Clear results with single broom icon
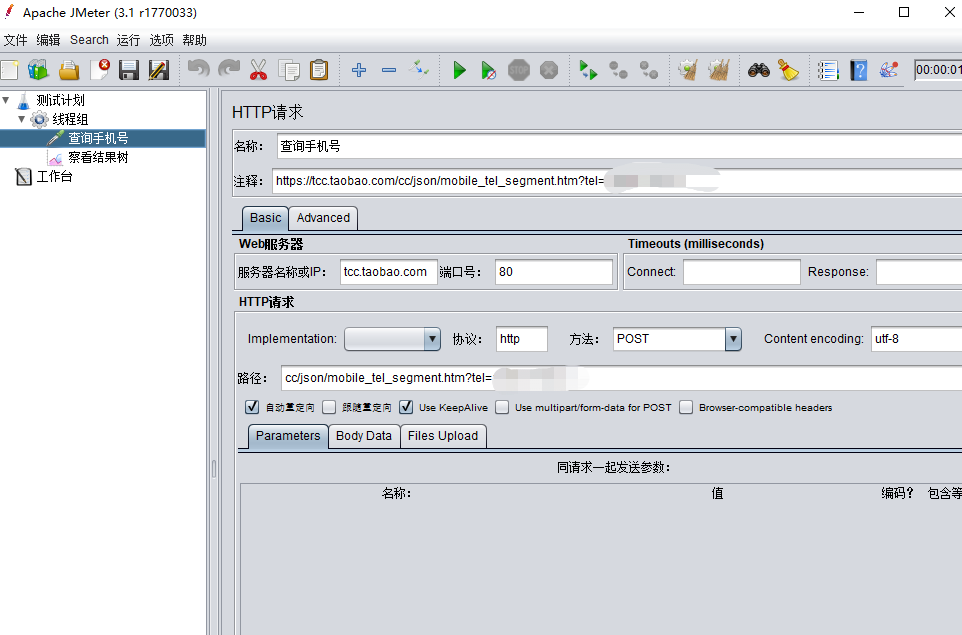The image size is (962, 635). [x=688, y=70]
